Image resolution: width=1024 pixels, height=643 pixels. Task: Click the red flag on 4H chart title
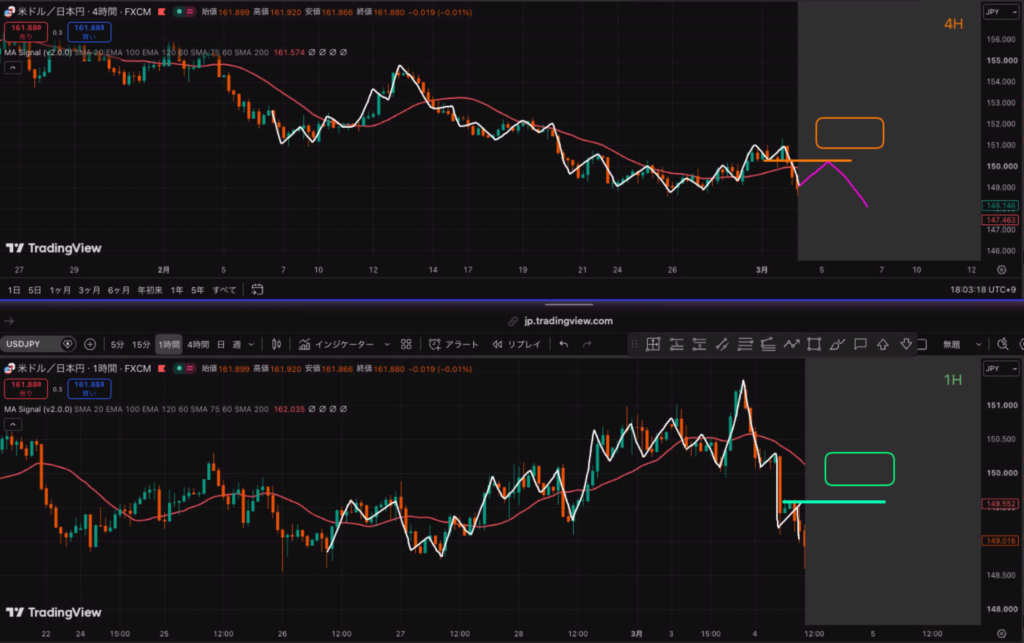click(161, 12)
